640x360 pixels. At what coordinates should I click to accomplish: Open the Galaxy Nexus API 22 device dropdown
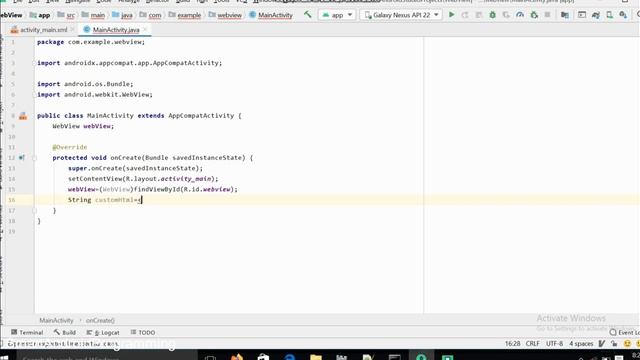[402, 15]
